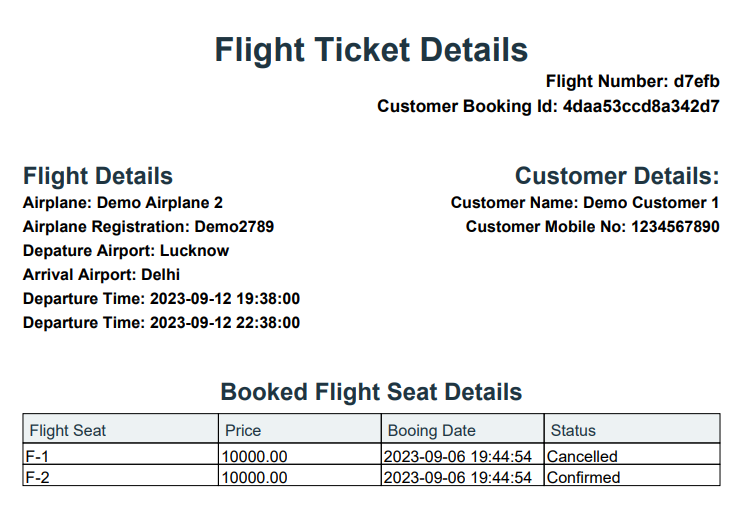
Task: Click the Booing Date column header
Action: pyautogui.click(x=463, y=430)
